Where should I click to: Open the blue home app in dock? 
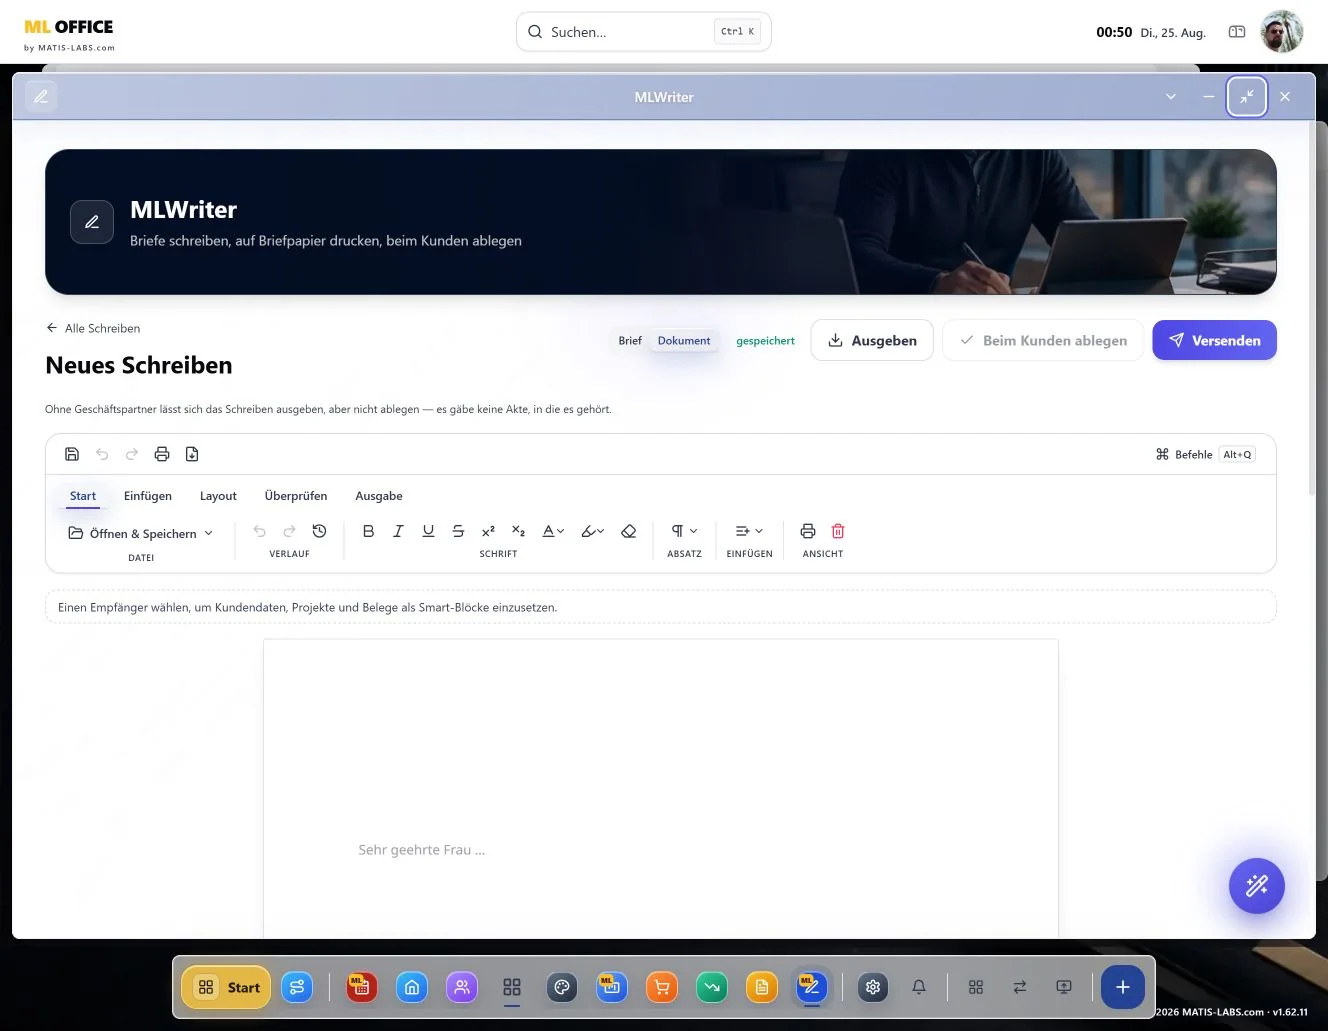click(412, 988)
